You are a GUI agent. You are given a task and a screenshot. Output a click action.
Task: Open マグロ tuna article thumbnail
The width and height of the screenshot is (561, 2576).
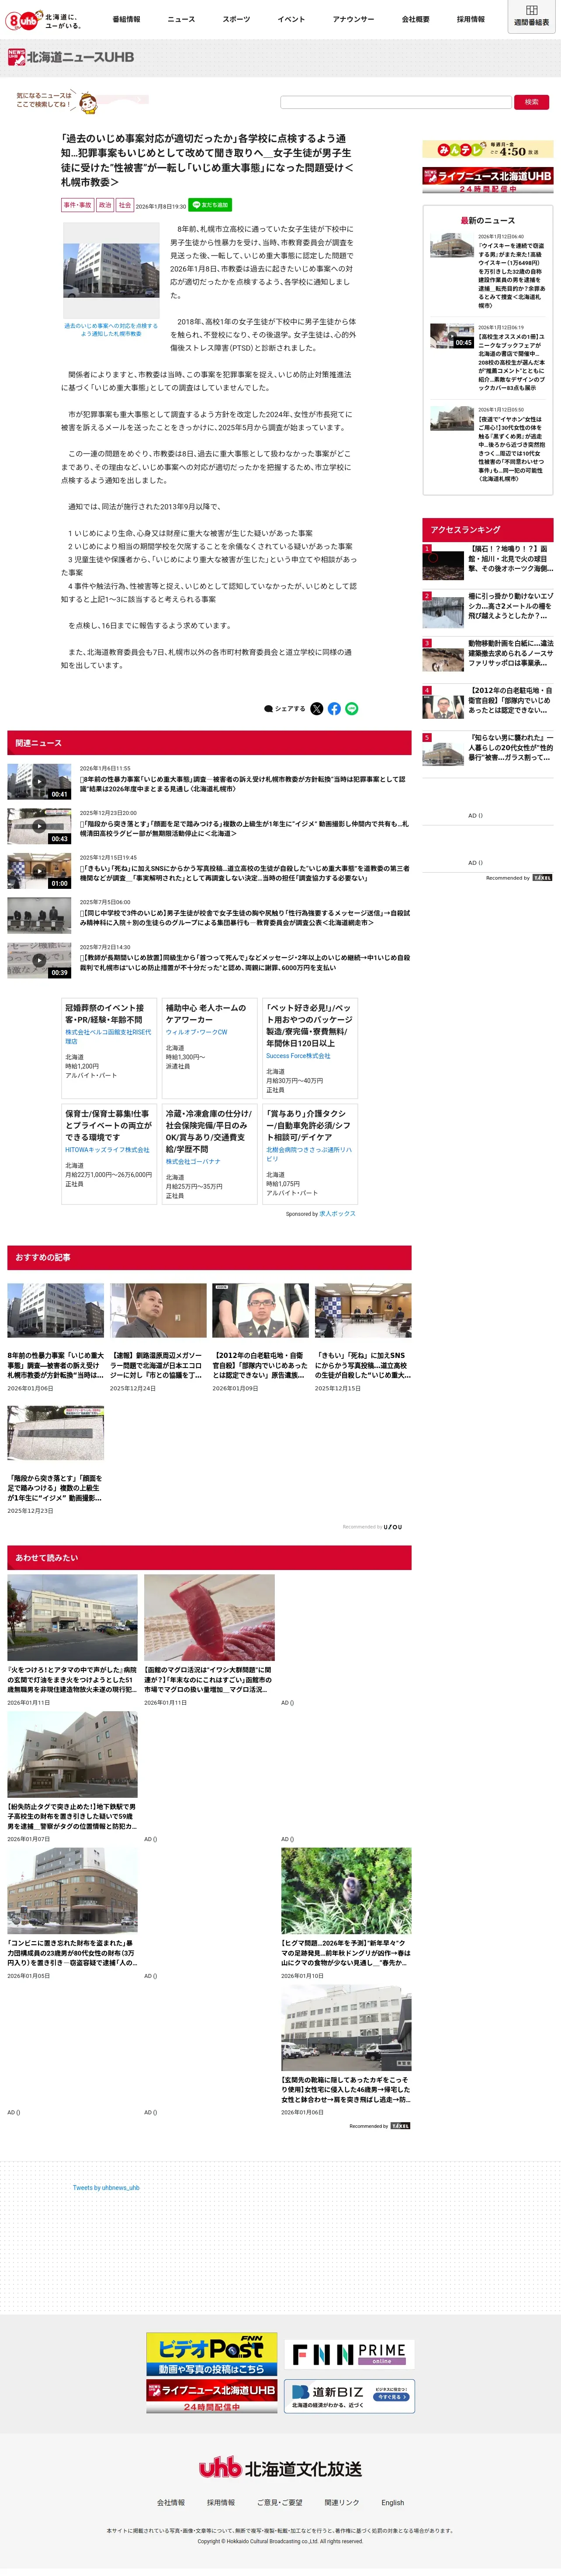point(209,1617)
